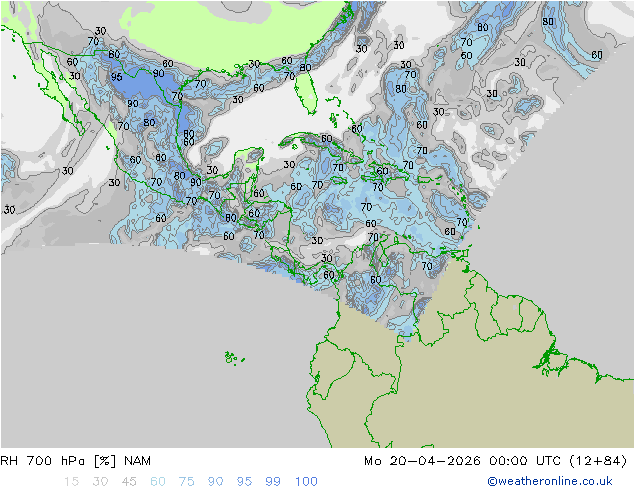Select legend value 60
This screenshot has height=490, width=634.
click(158, 482)
